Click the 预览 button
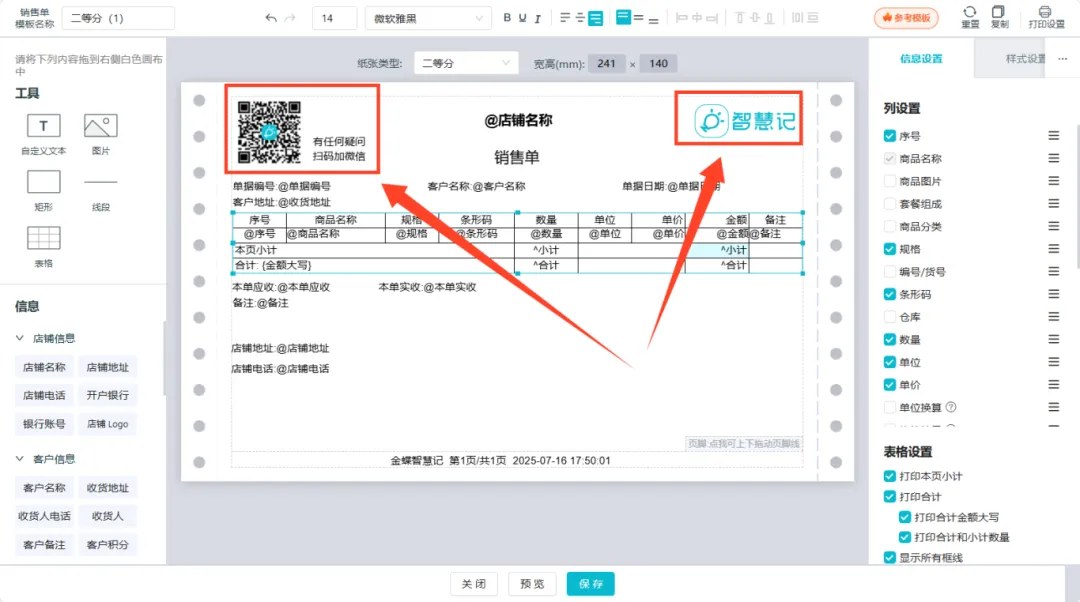 (x=532, y=584)
